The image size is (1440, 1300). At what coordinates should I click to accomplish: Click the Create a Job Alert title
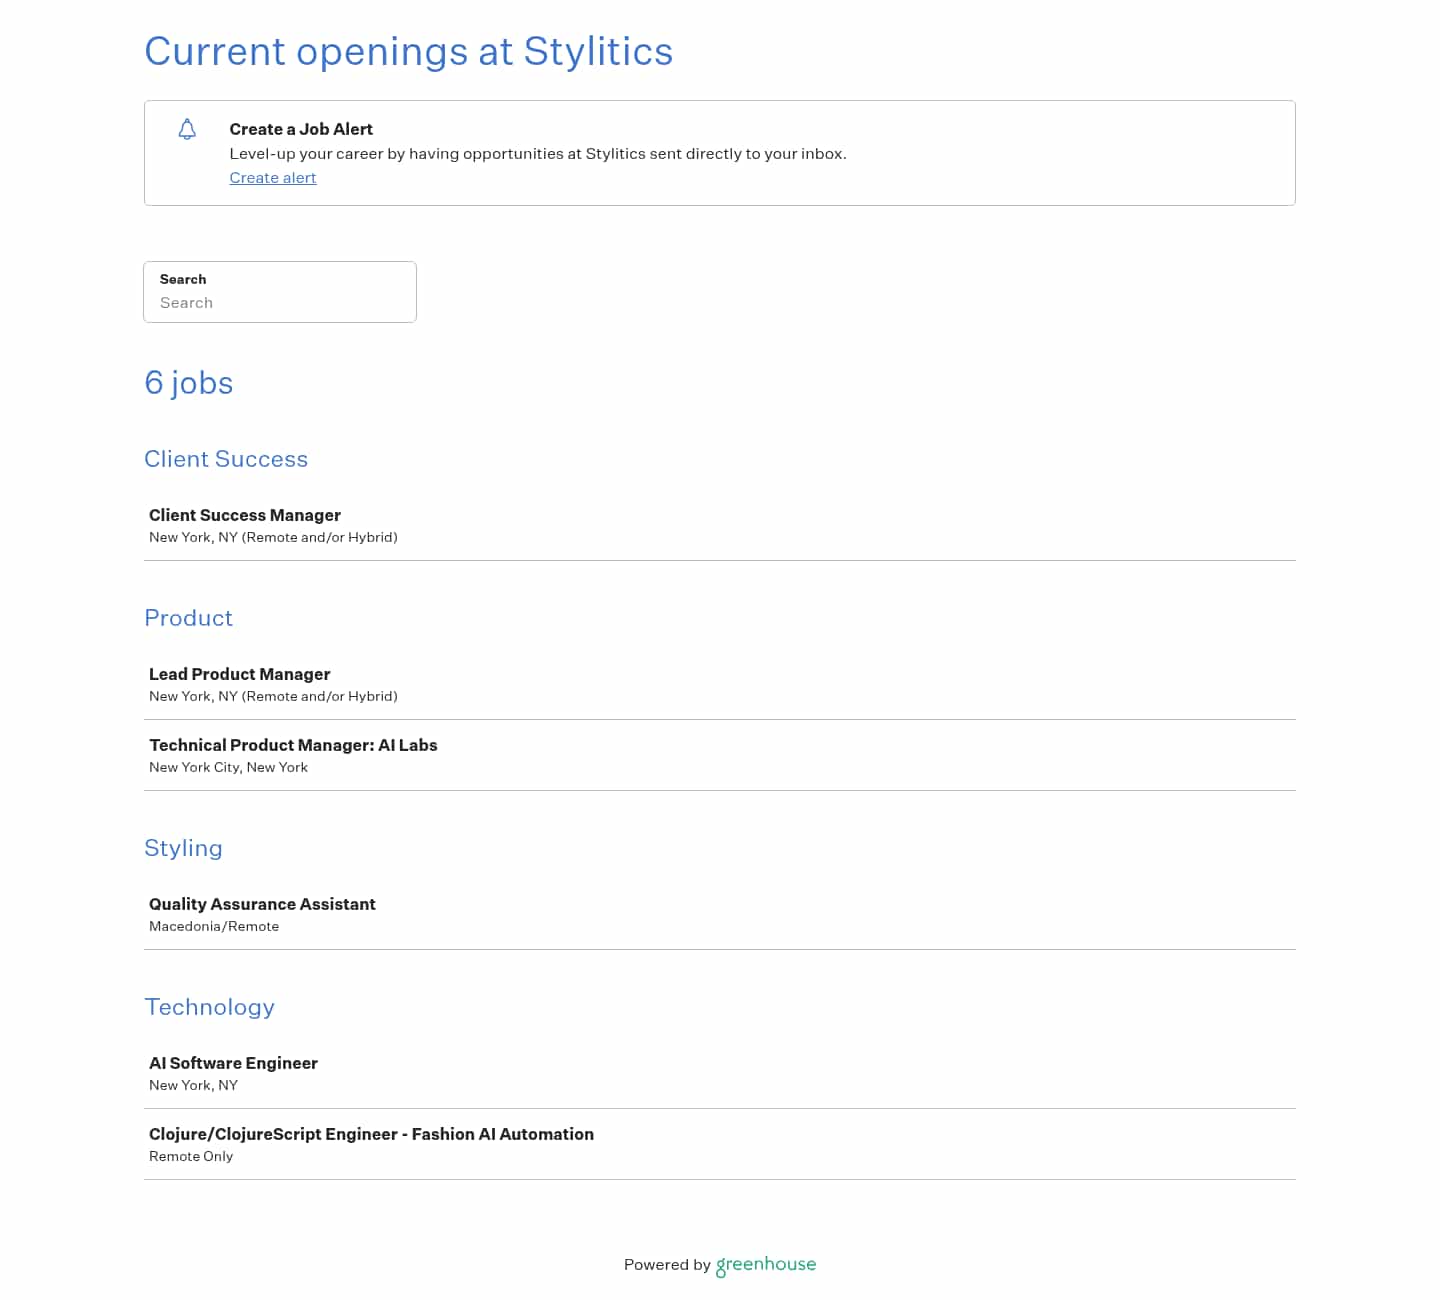pos(301,129)
